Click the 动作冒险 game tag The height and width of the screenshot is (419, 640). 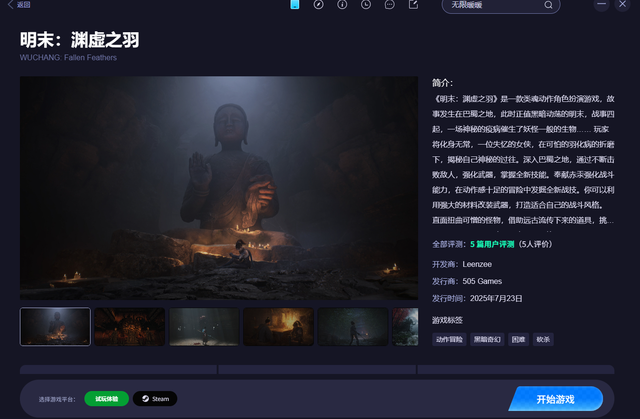449,339
